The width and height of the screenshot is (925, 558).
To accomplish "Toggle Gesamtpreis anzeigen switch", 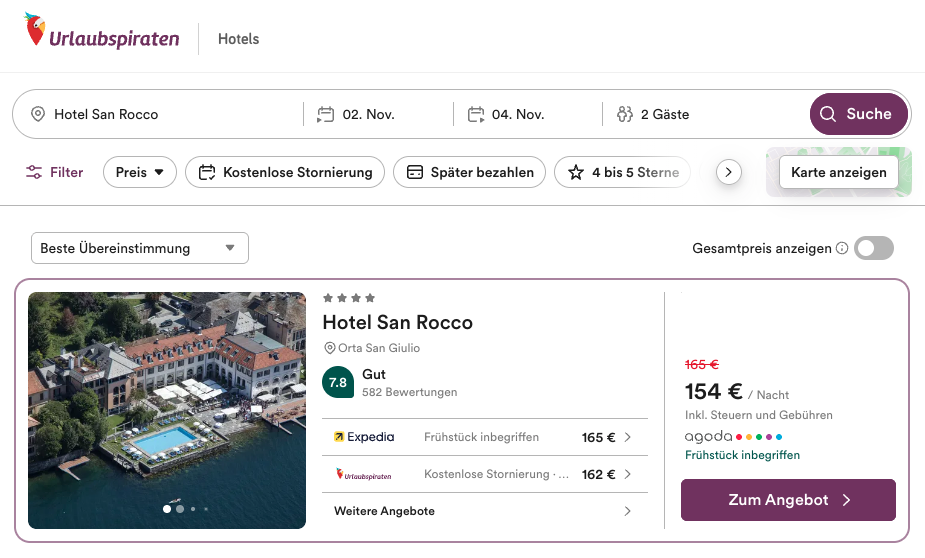I will click(x=873, y=249).
